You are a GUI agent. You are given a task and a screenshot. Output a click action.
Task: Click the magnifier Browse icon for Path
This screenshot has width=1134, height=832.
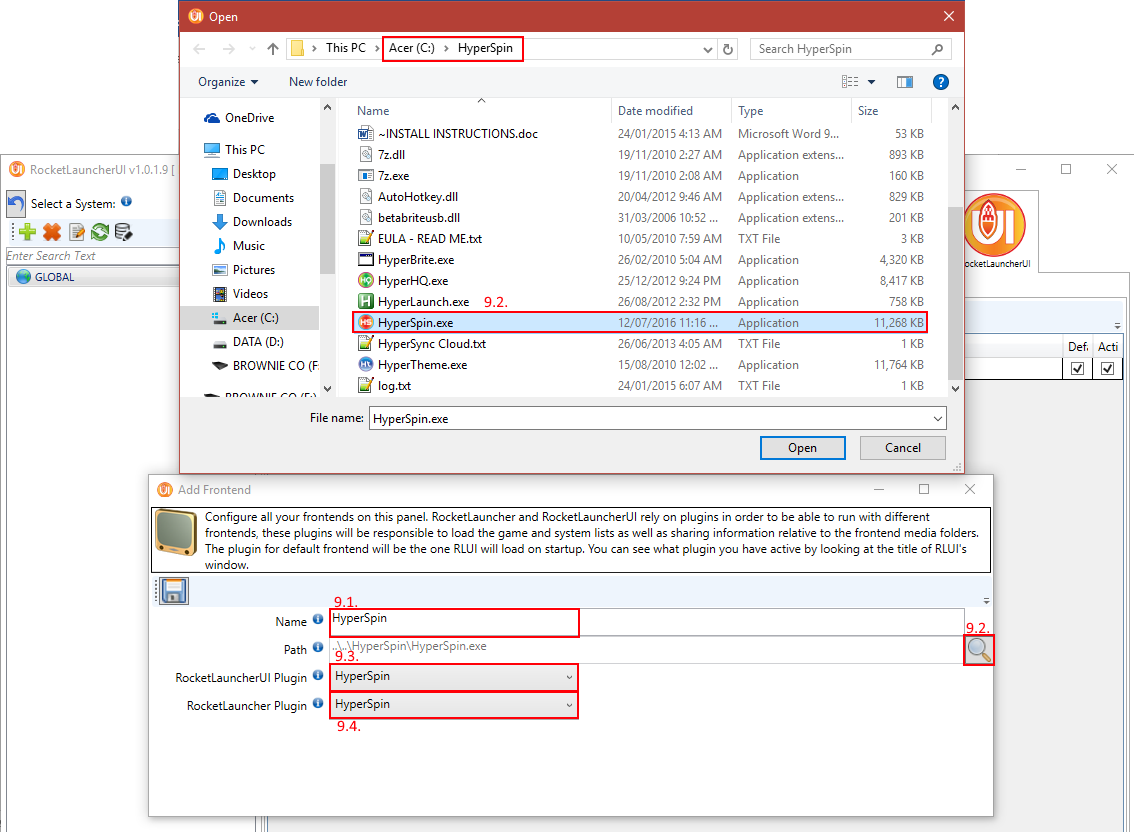coord(979,650)
